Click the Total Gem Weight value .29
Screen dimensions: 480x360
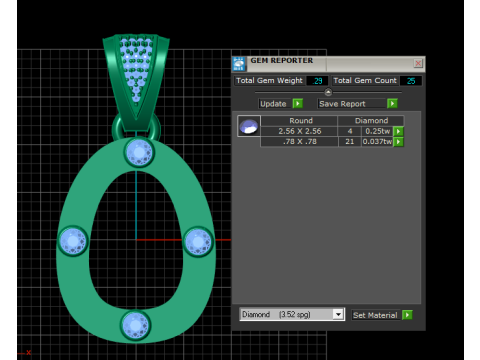coord(317,81)
